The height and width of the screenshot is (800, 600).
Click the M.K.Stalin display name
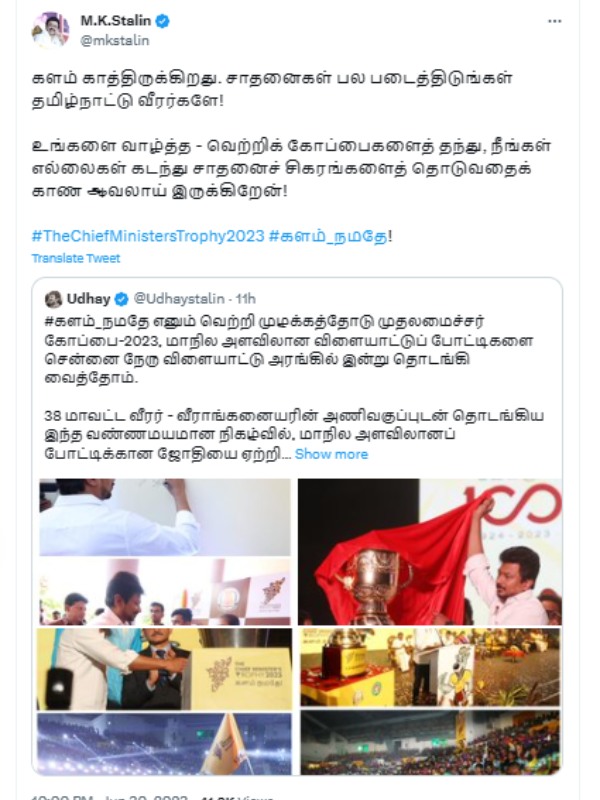(x=116, y=21)
